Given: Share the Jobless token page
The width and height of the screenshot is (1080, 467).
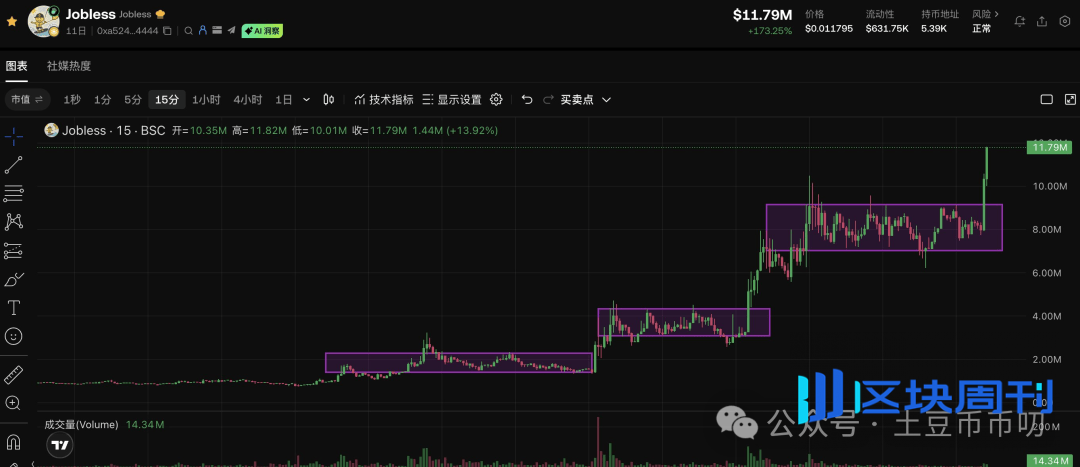Looking at the screenshot, I should coord(1042,21).
